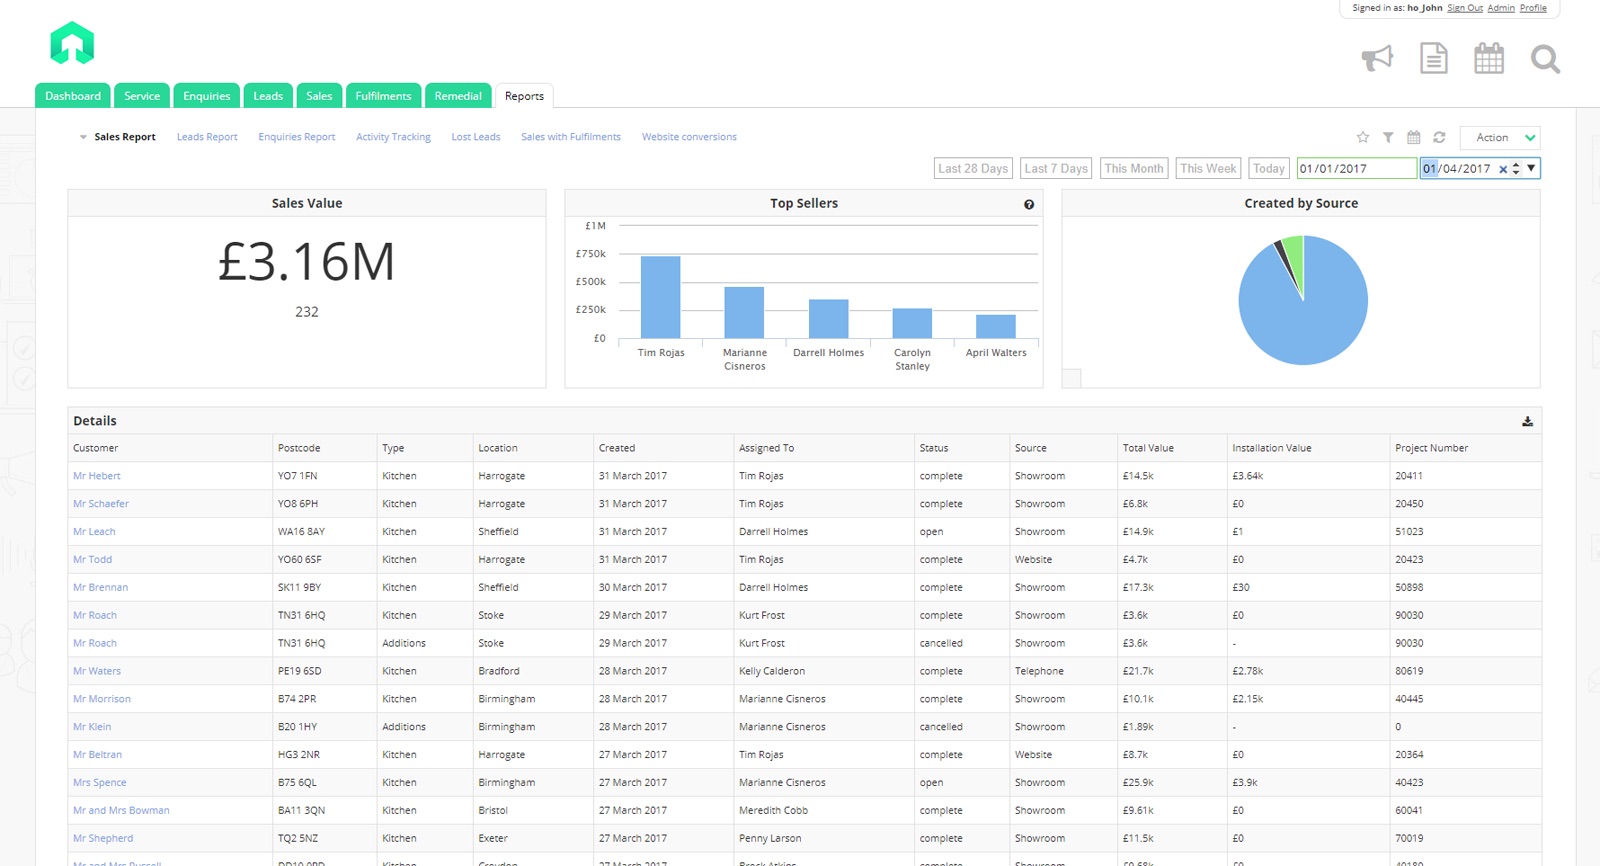Open the Action dropdown
The height and width of the screenshot is (866, 1600).
coord(1500,137)
